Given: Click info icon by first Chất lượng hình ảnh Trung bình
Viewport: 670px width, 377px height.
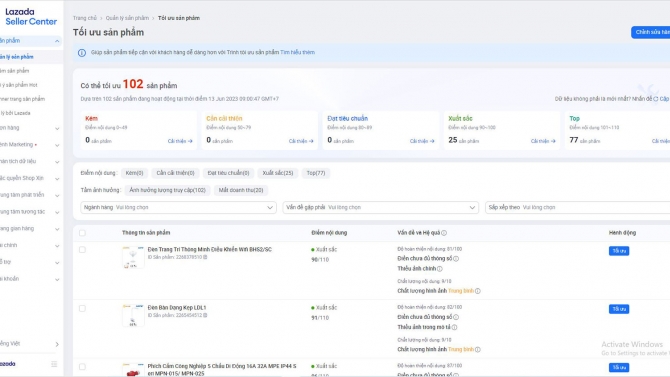Looking at the screenshot, I should pos(478,291).
